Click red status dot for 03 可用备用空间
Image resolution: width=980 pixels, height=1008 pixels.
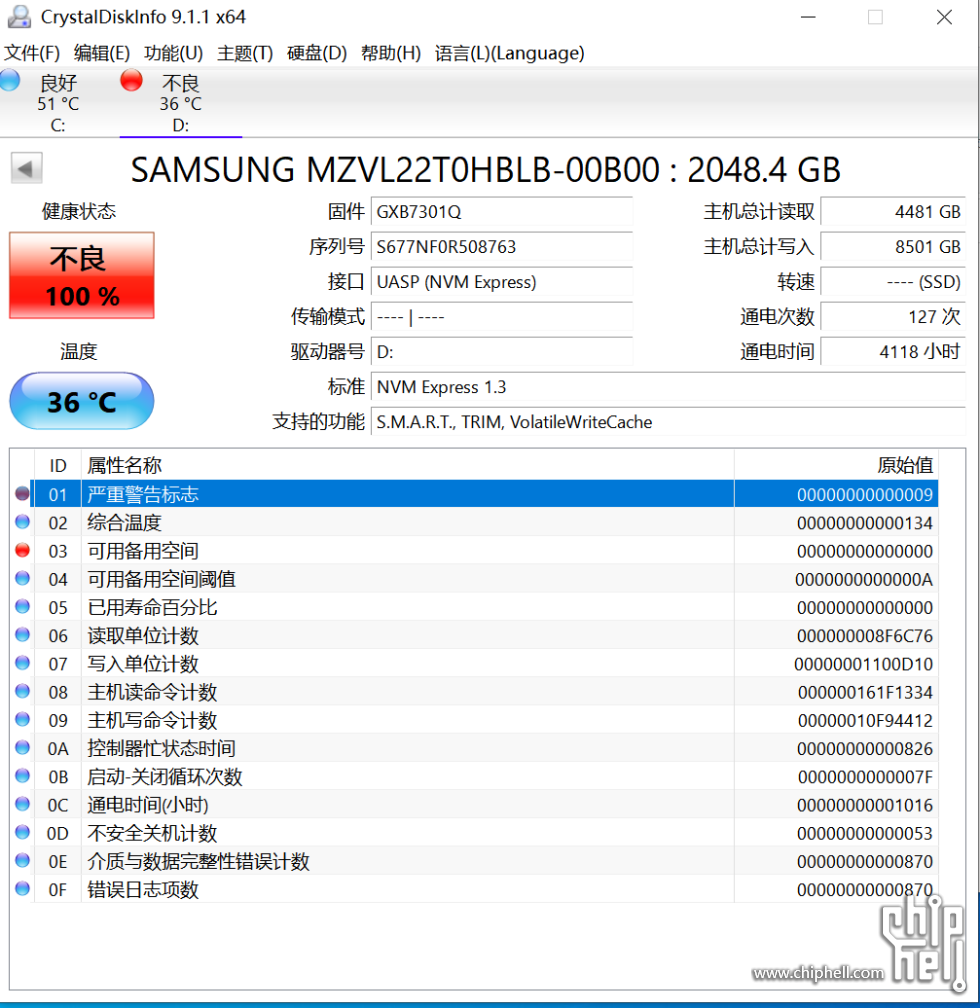[x=23, y=550]
